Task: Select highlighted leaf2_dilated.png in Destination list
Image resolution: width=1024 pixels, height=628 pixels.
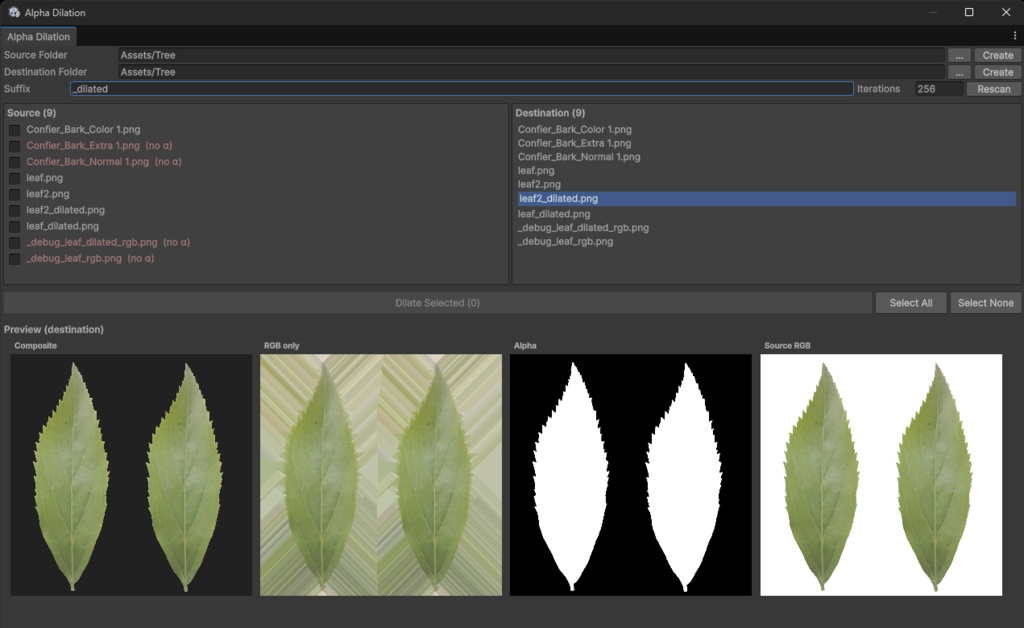Action: point(767,198)
